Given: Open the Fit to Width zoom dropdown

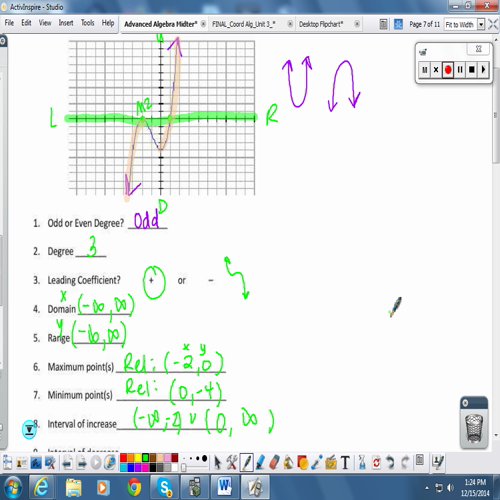Looking at the screenshot, I should point(481,24).
